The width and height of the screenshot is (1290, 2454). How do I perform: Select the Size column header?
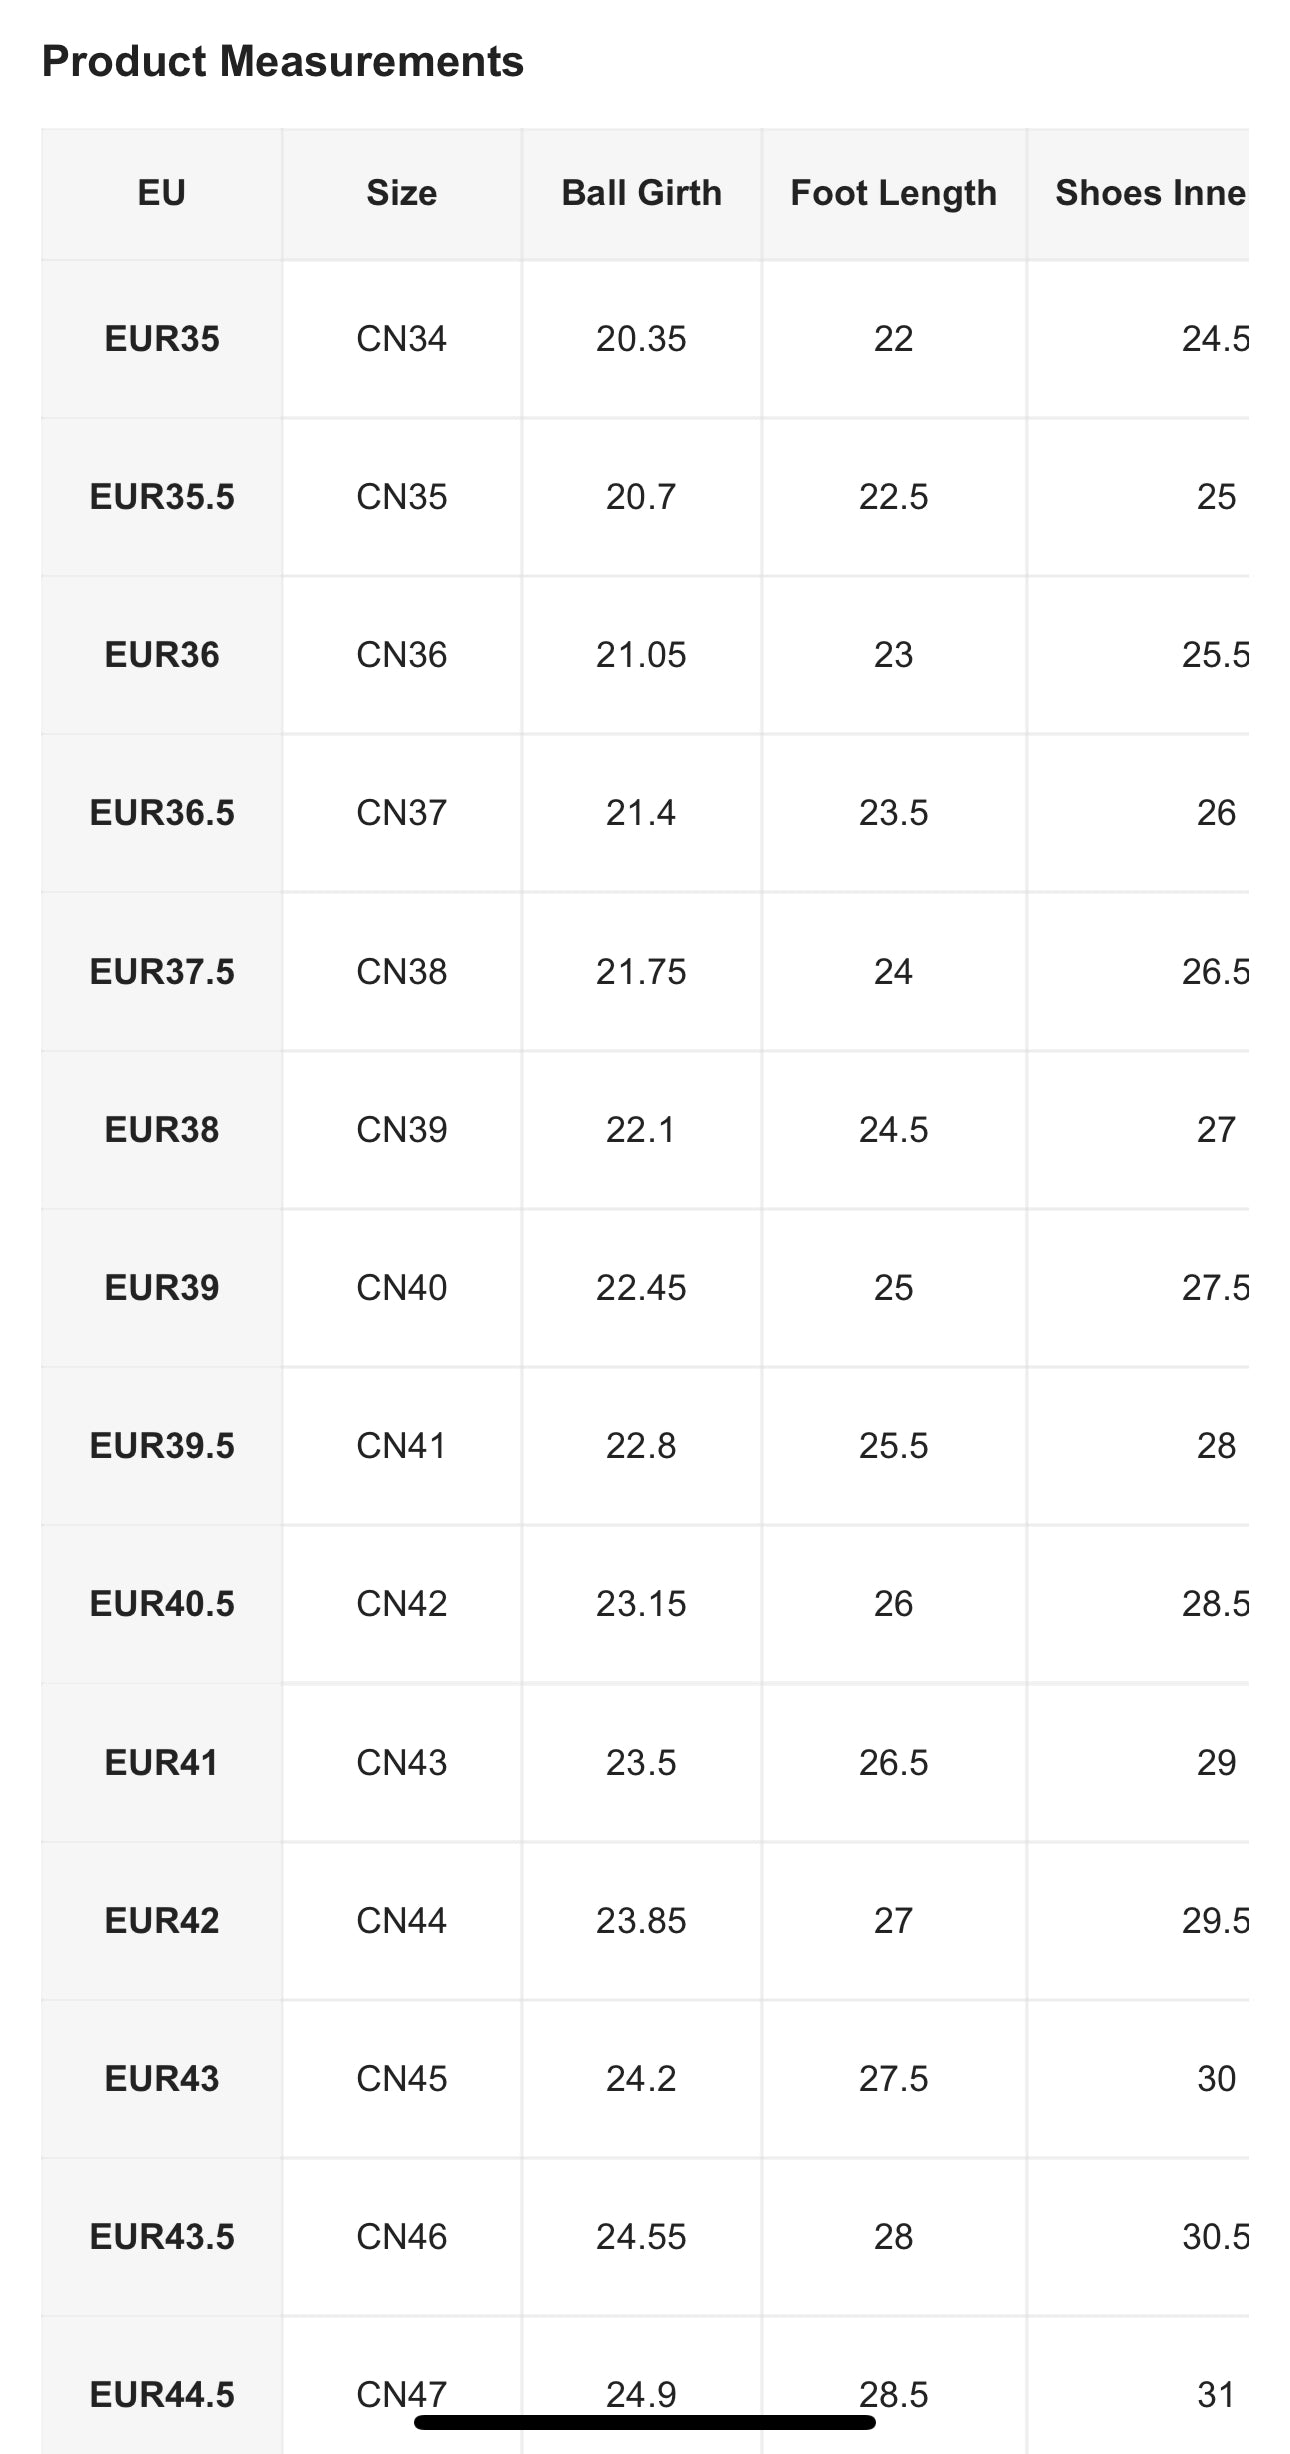(x=402, y=193)
